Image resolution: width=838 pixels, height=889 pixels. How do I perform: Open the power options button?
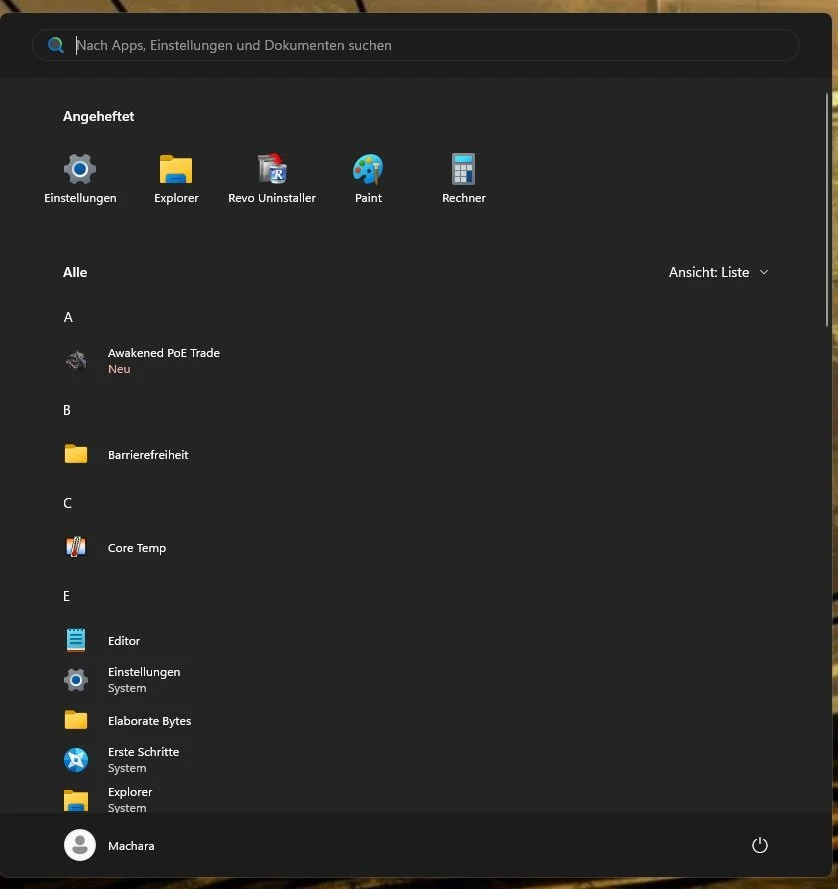(x=760, y=845)
